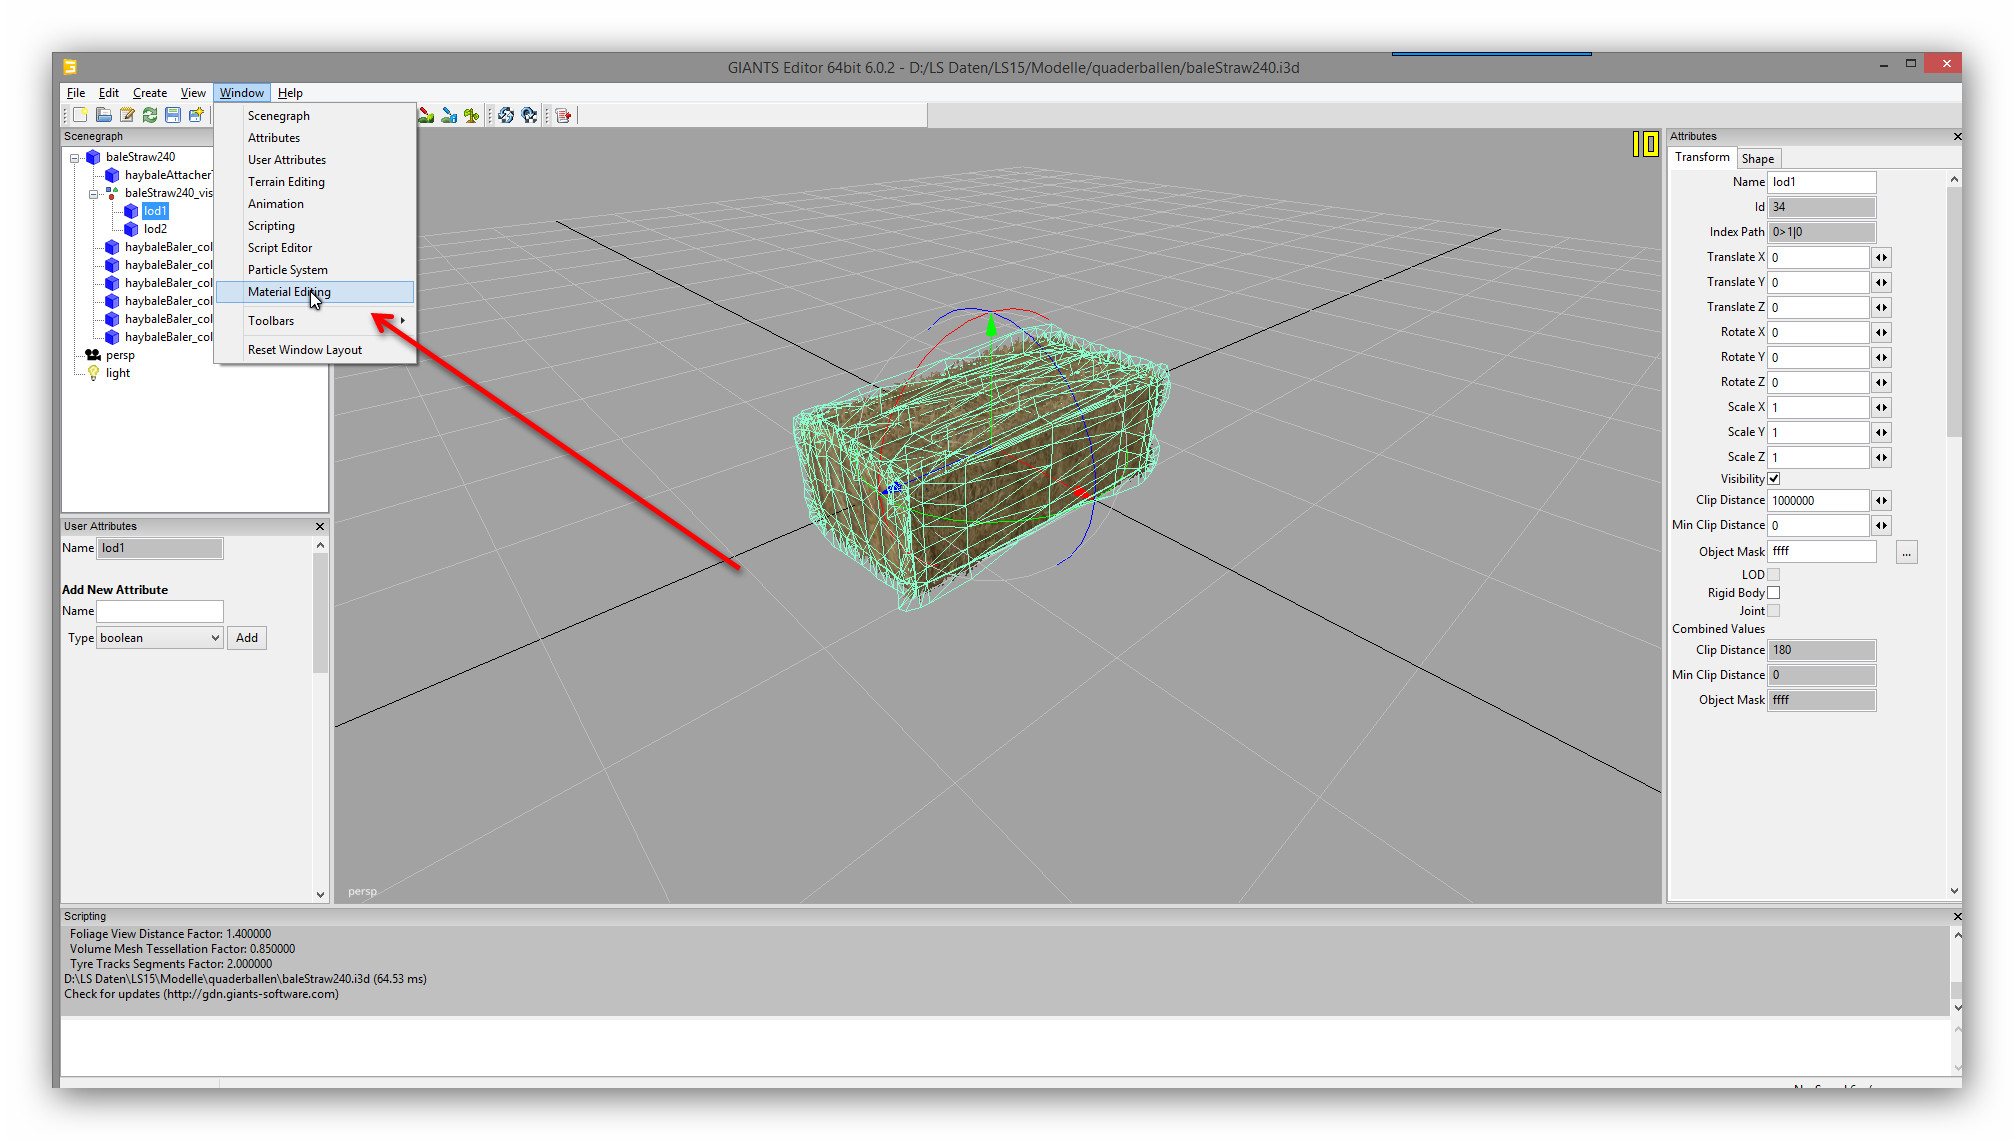Switch to the Shape tab
The width and height of the screenshot is (2014, 1140).
1757,159
